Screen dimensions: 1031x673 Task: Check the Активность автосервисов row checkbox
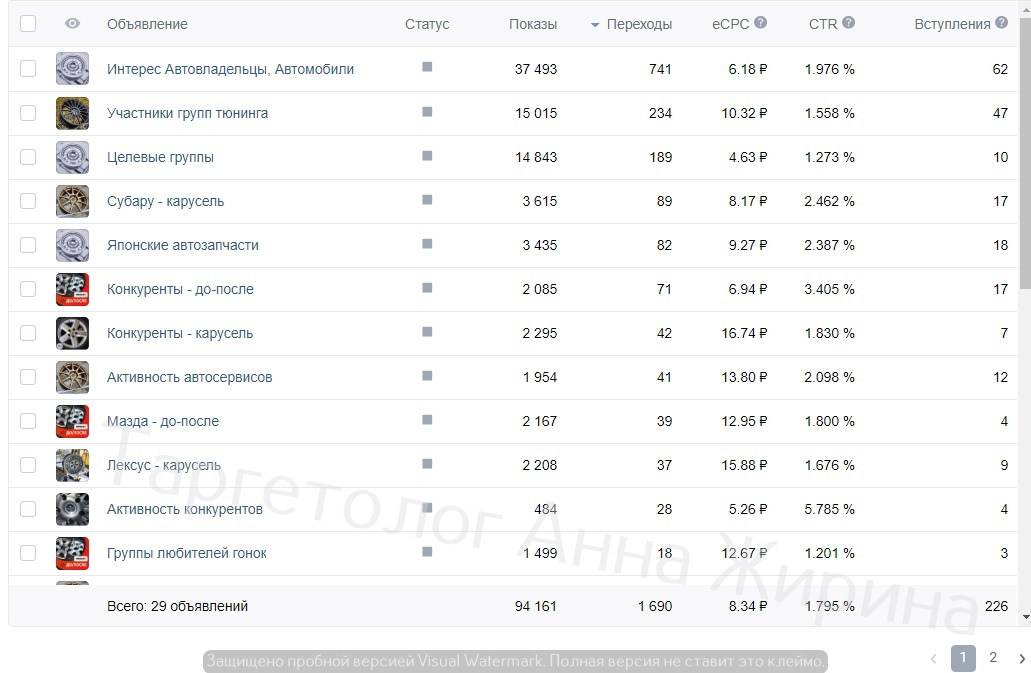point(28,377)
